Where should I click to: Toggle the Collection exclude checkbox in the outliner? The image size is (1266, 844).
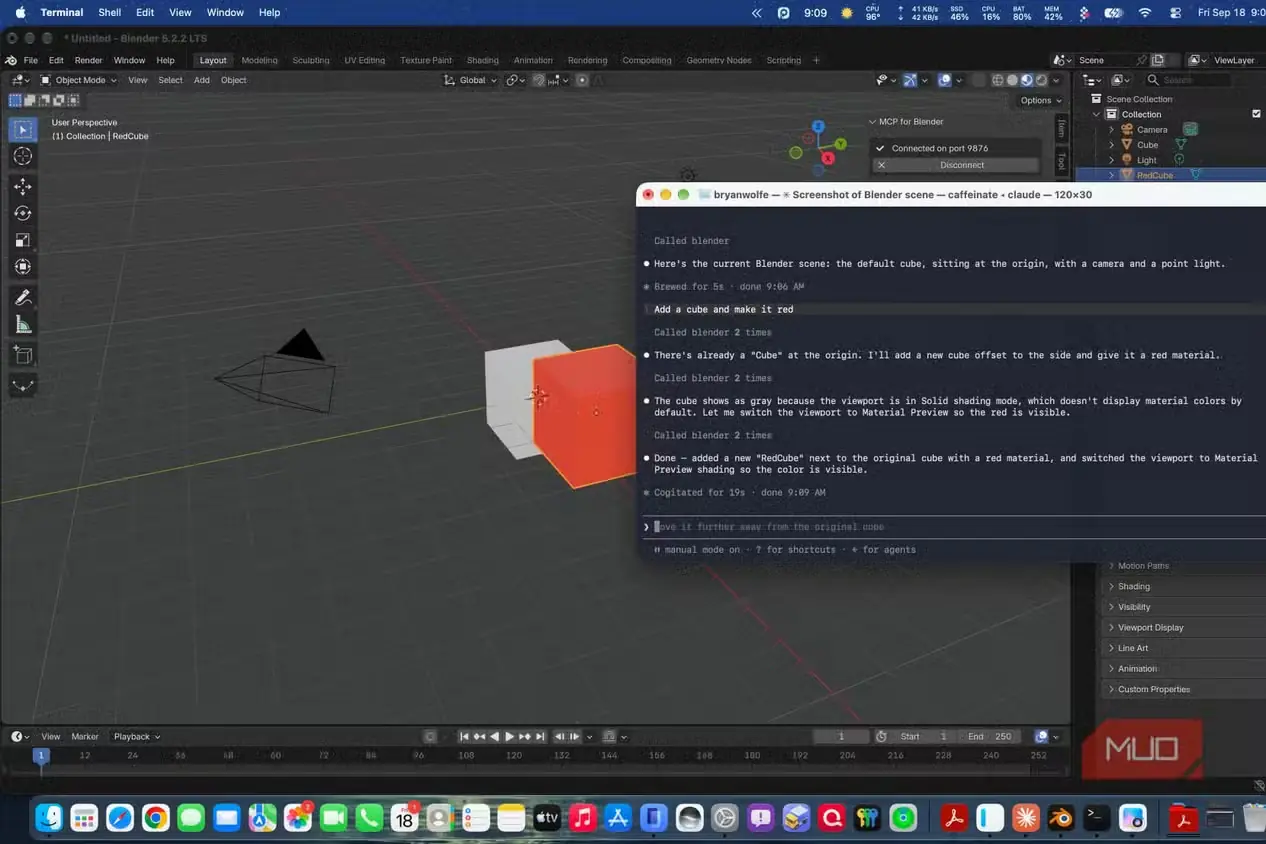tap(1256, 114)
